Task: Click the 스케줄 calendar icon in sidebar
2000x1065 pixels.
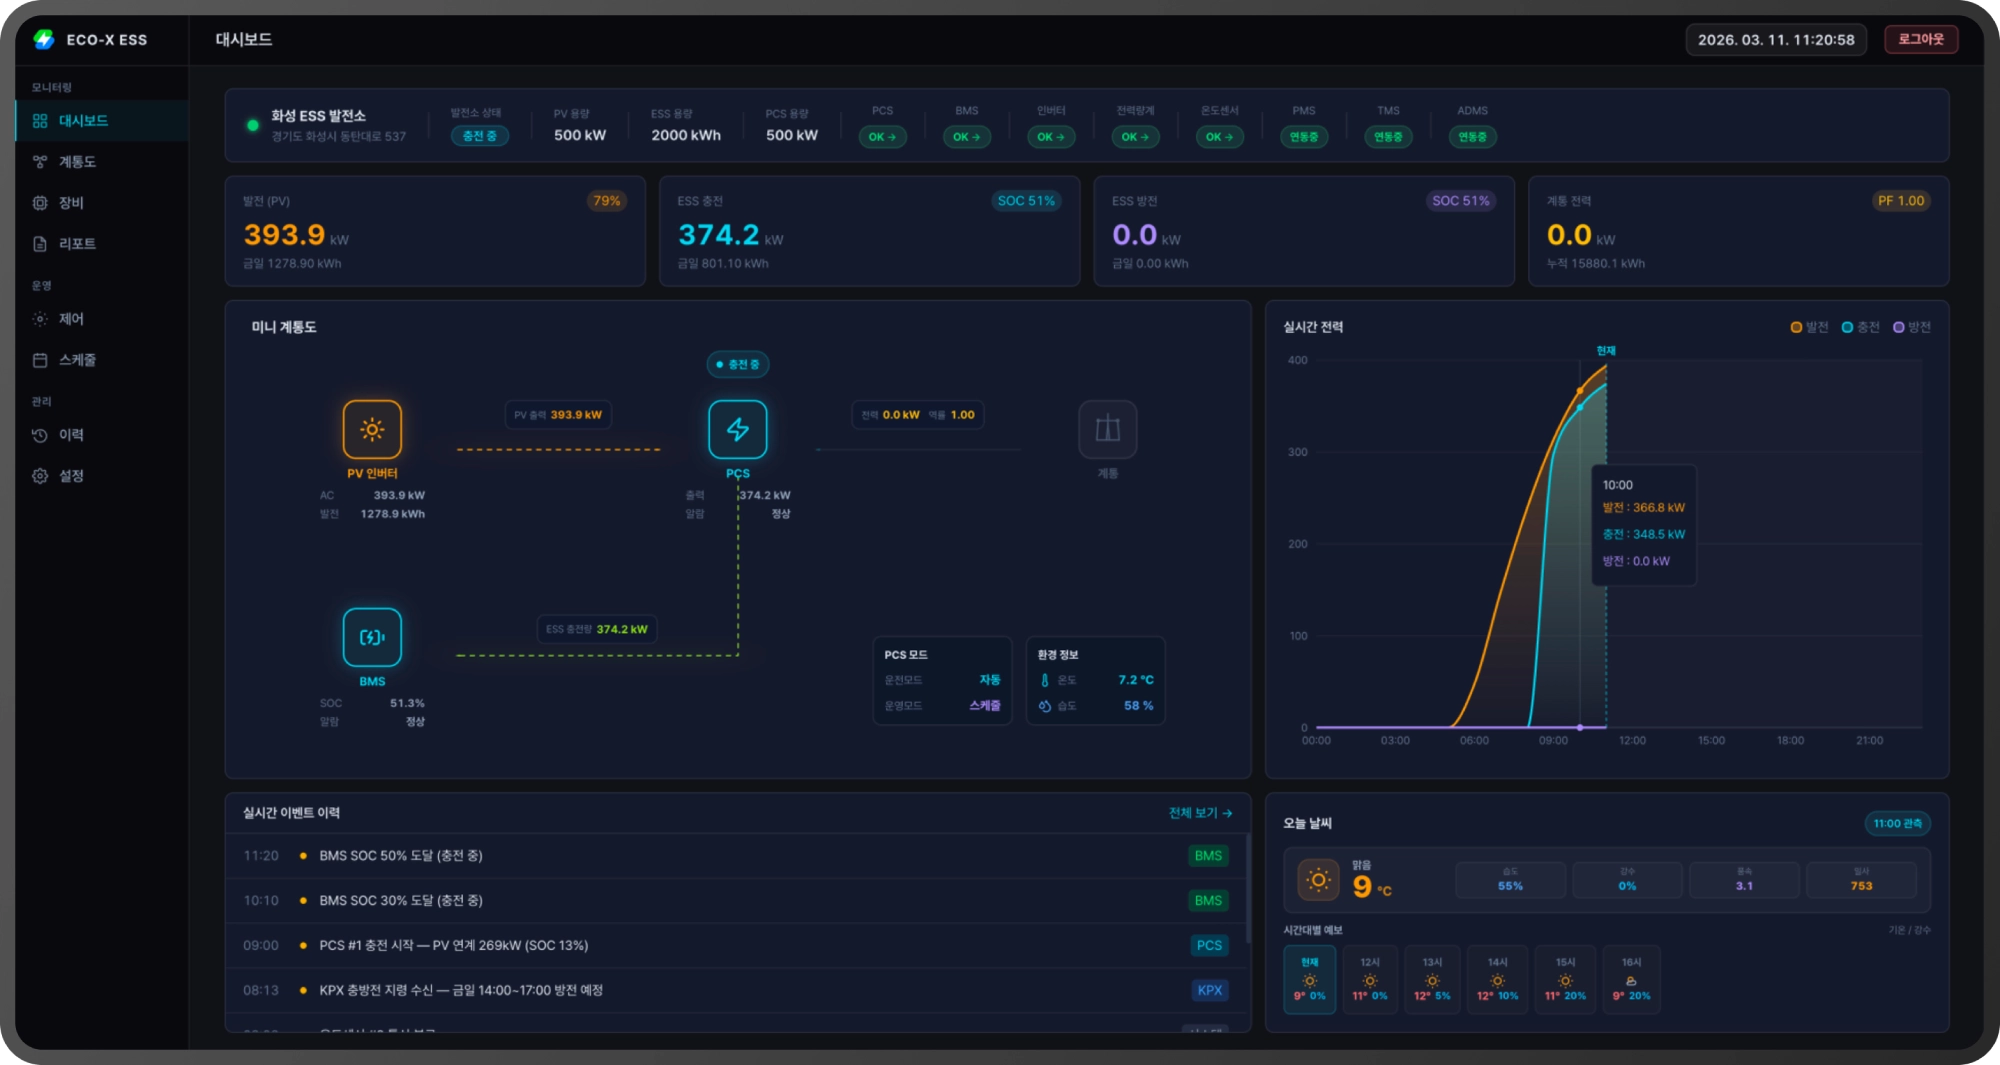Action: point(40,360)
